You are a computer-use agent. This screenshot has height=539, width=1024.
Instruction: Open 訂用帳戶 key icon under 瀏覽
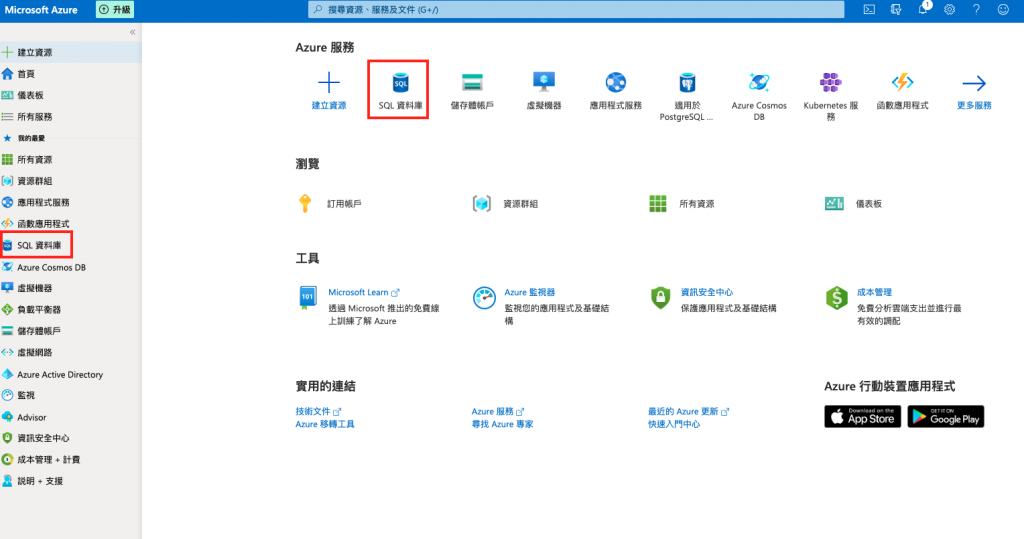tap(305, 203)
